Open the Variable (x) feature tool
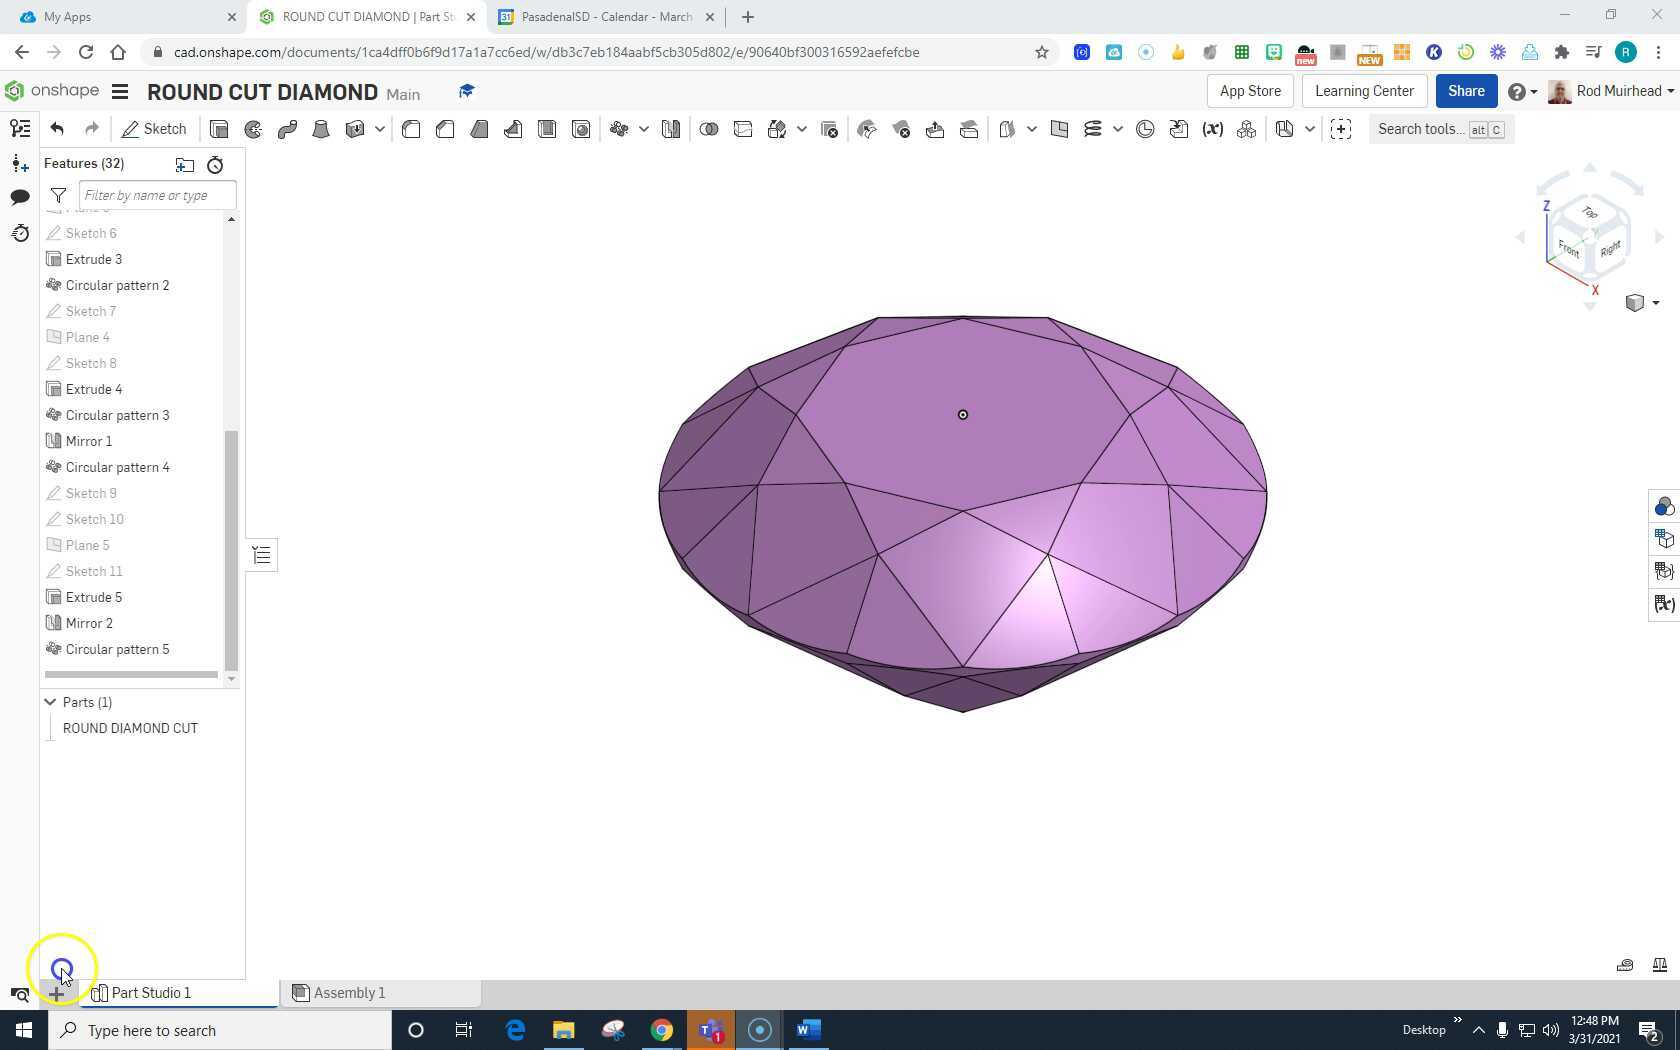 (x=1212, y=129)
